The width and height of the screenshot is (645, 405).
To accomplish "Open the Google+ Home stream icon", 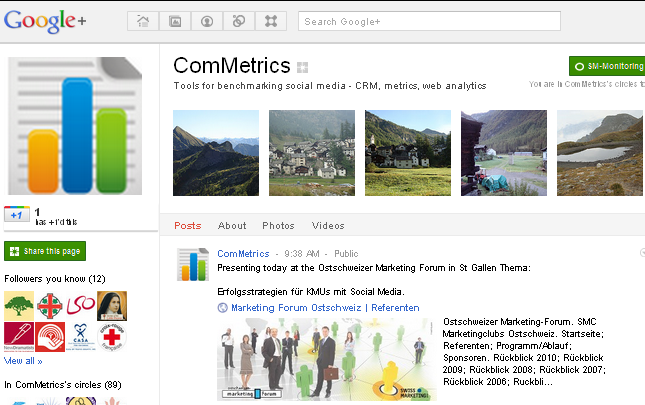I will pyautogui.click(x=143, y=21).
